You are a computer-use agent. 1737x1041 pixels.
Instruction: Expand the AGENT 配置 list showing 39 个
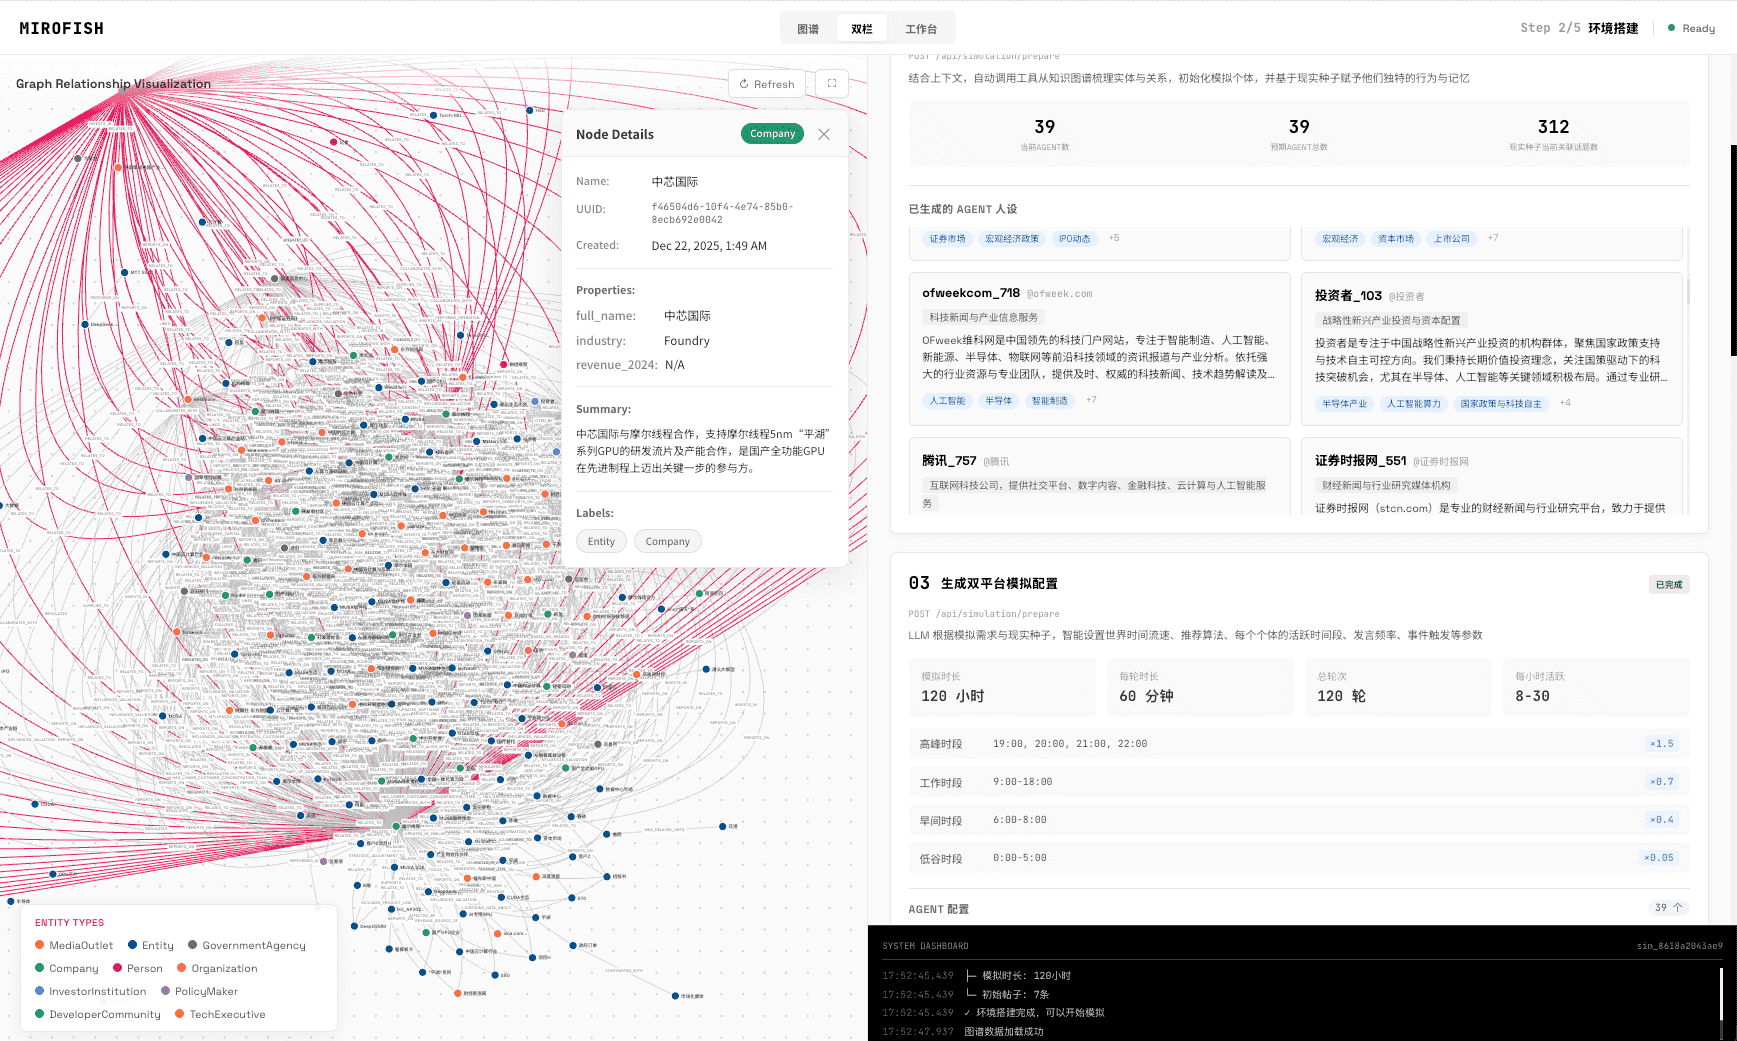1669,908
